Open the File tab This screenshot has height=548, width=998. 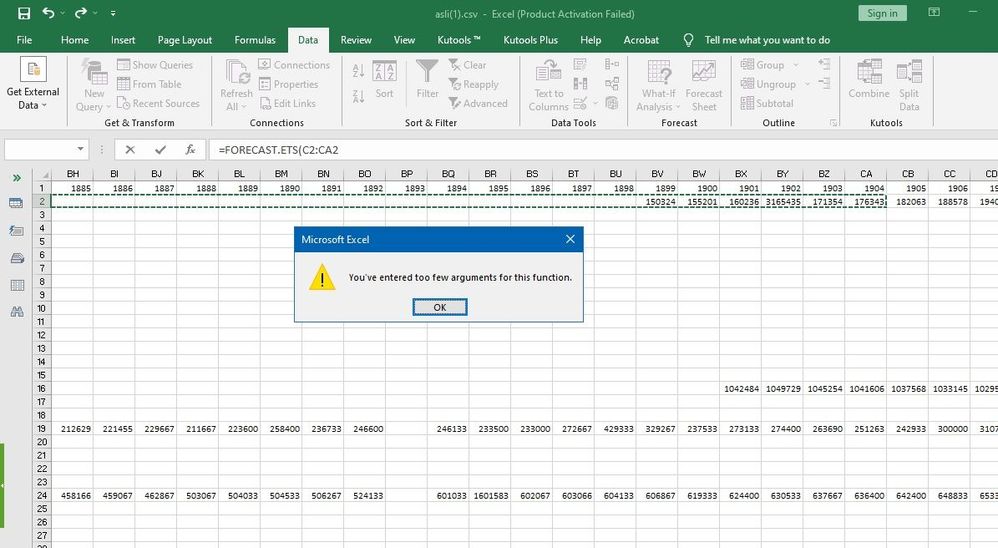coord(24,40)
